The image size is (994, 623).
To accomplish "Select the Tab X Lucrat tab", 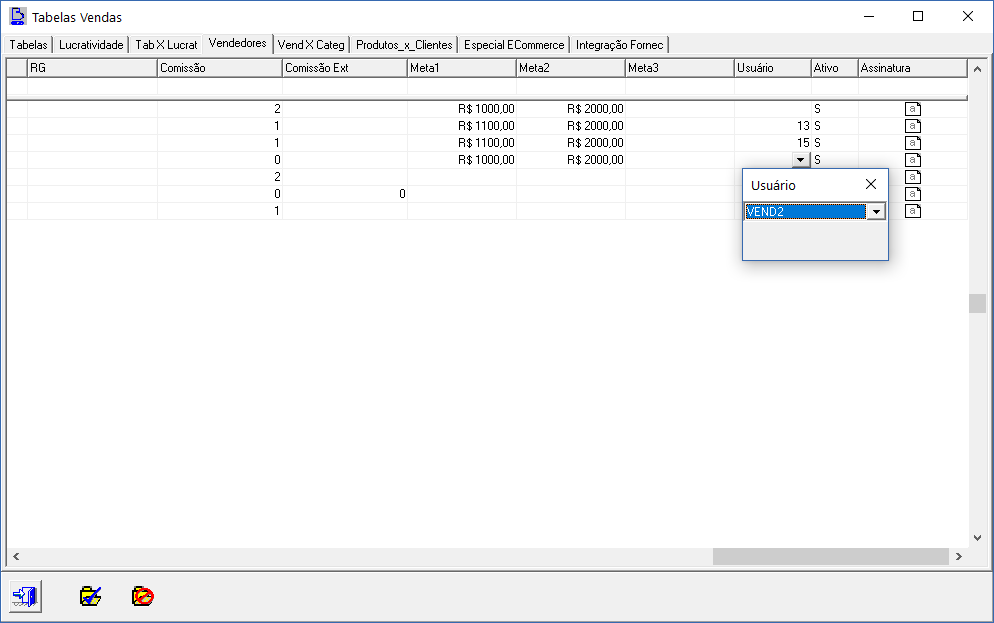I will 167,45.
